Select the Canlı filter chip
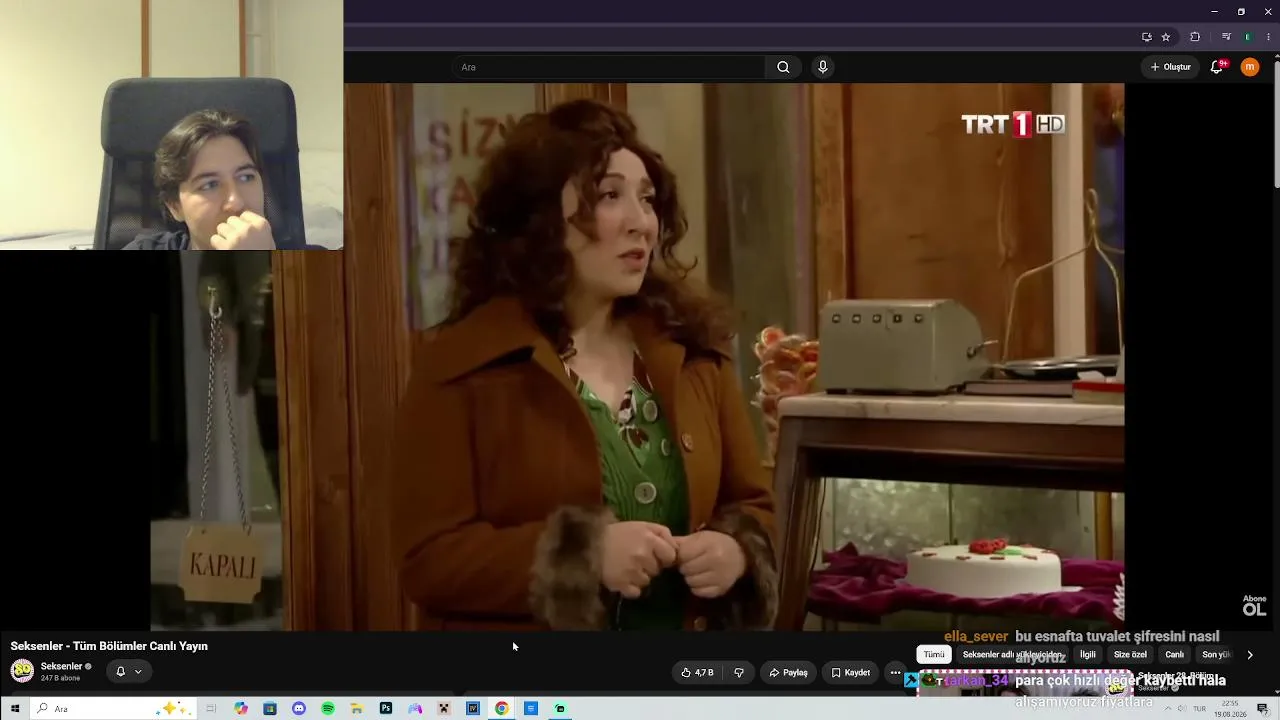Screen dimensions: 1280x720 [1175, 655]
